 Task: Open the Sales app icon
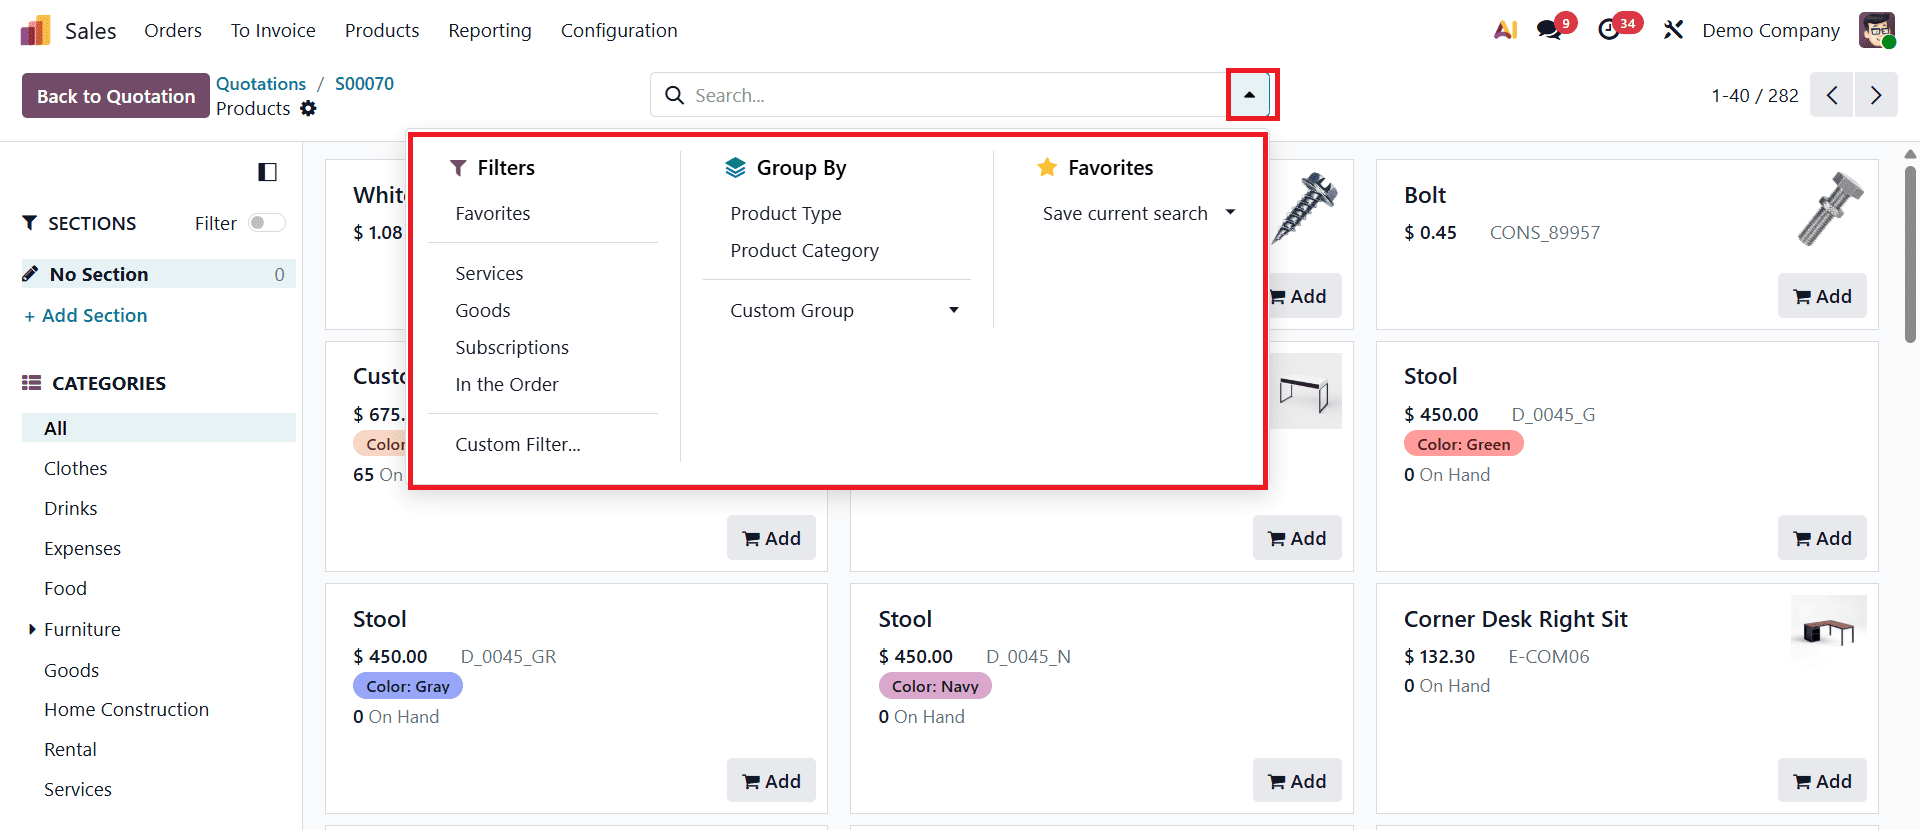click(34, 30)
